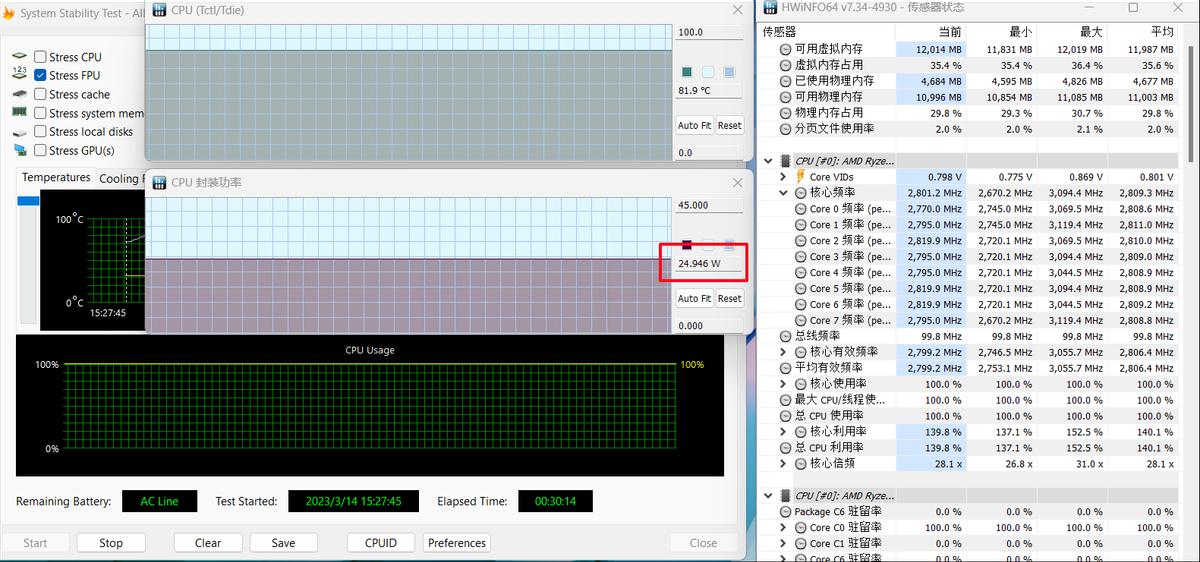Click the disk drive icon beside Stress local disks
This screenshot has height=562, width=1200.
[x=19, y=131]
